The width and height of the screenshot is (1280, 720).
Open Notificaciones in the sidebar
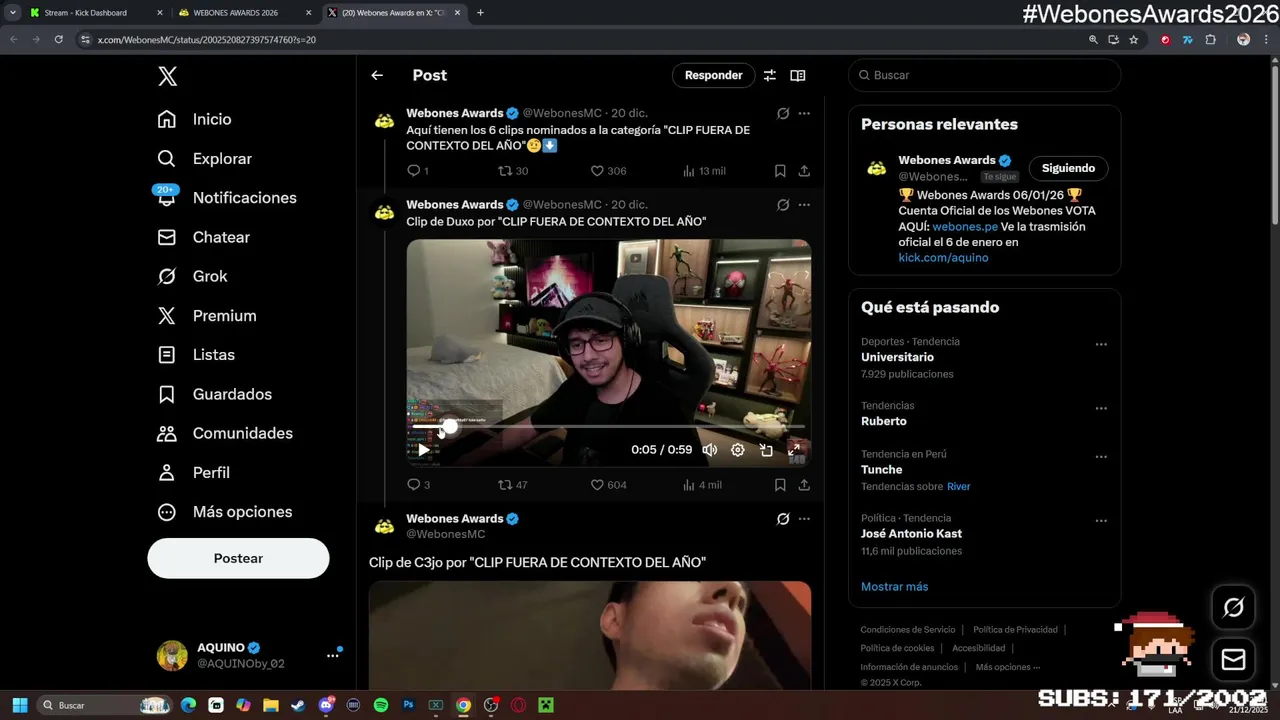click(x=227, y=198)
